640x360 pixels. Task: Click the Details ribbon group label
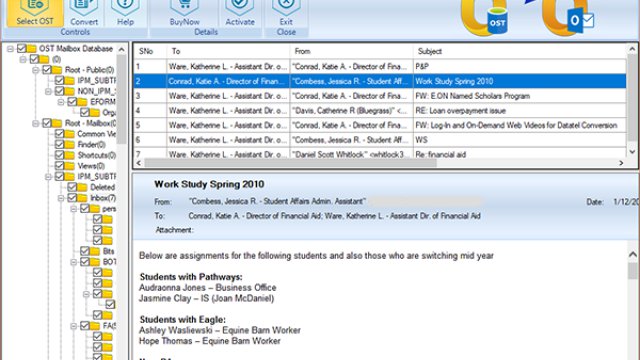pos(206,32)
